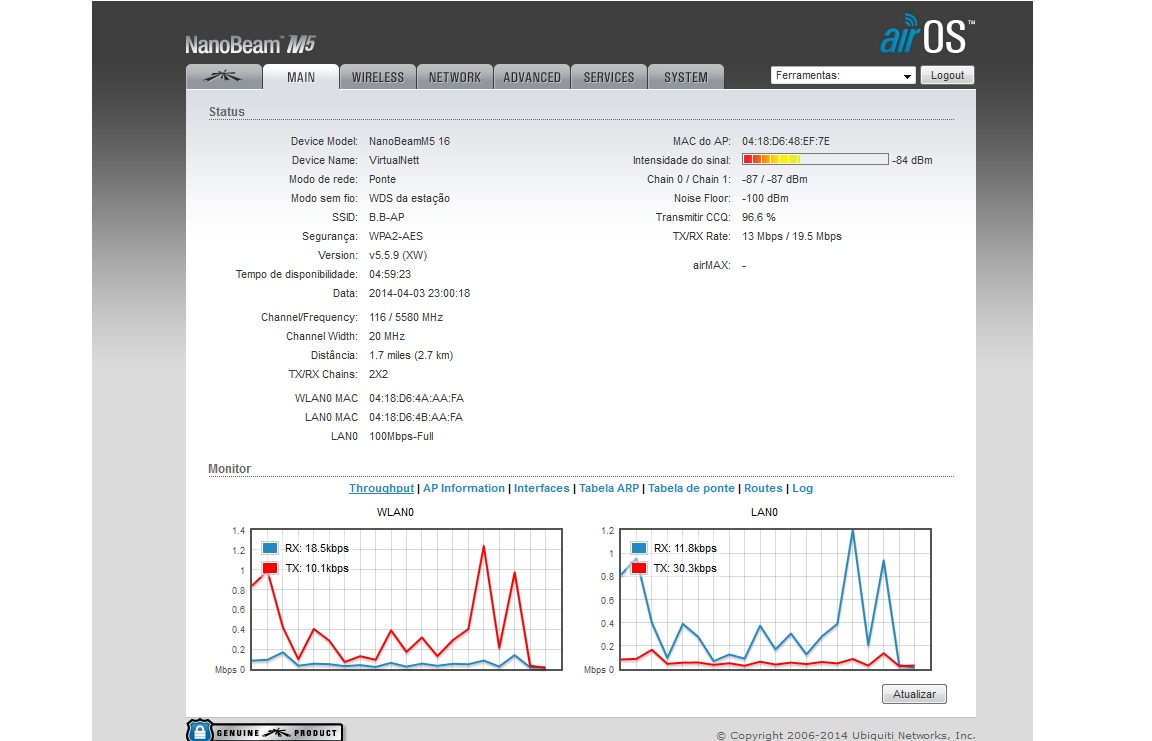Click the red TX swatch in LAN0 chart
This screenshot has width=1152, height=741.
(639, 568)
